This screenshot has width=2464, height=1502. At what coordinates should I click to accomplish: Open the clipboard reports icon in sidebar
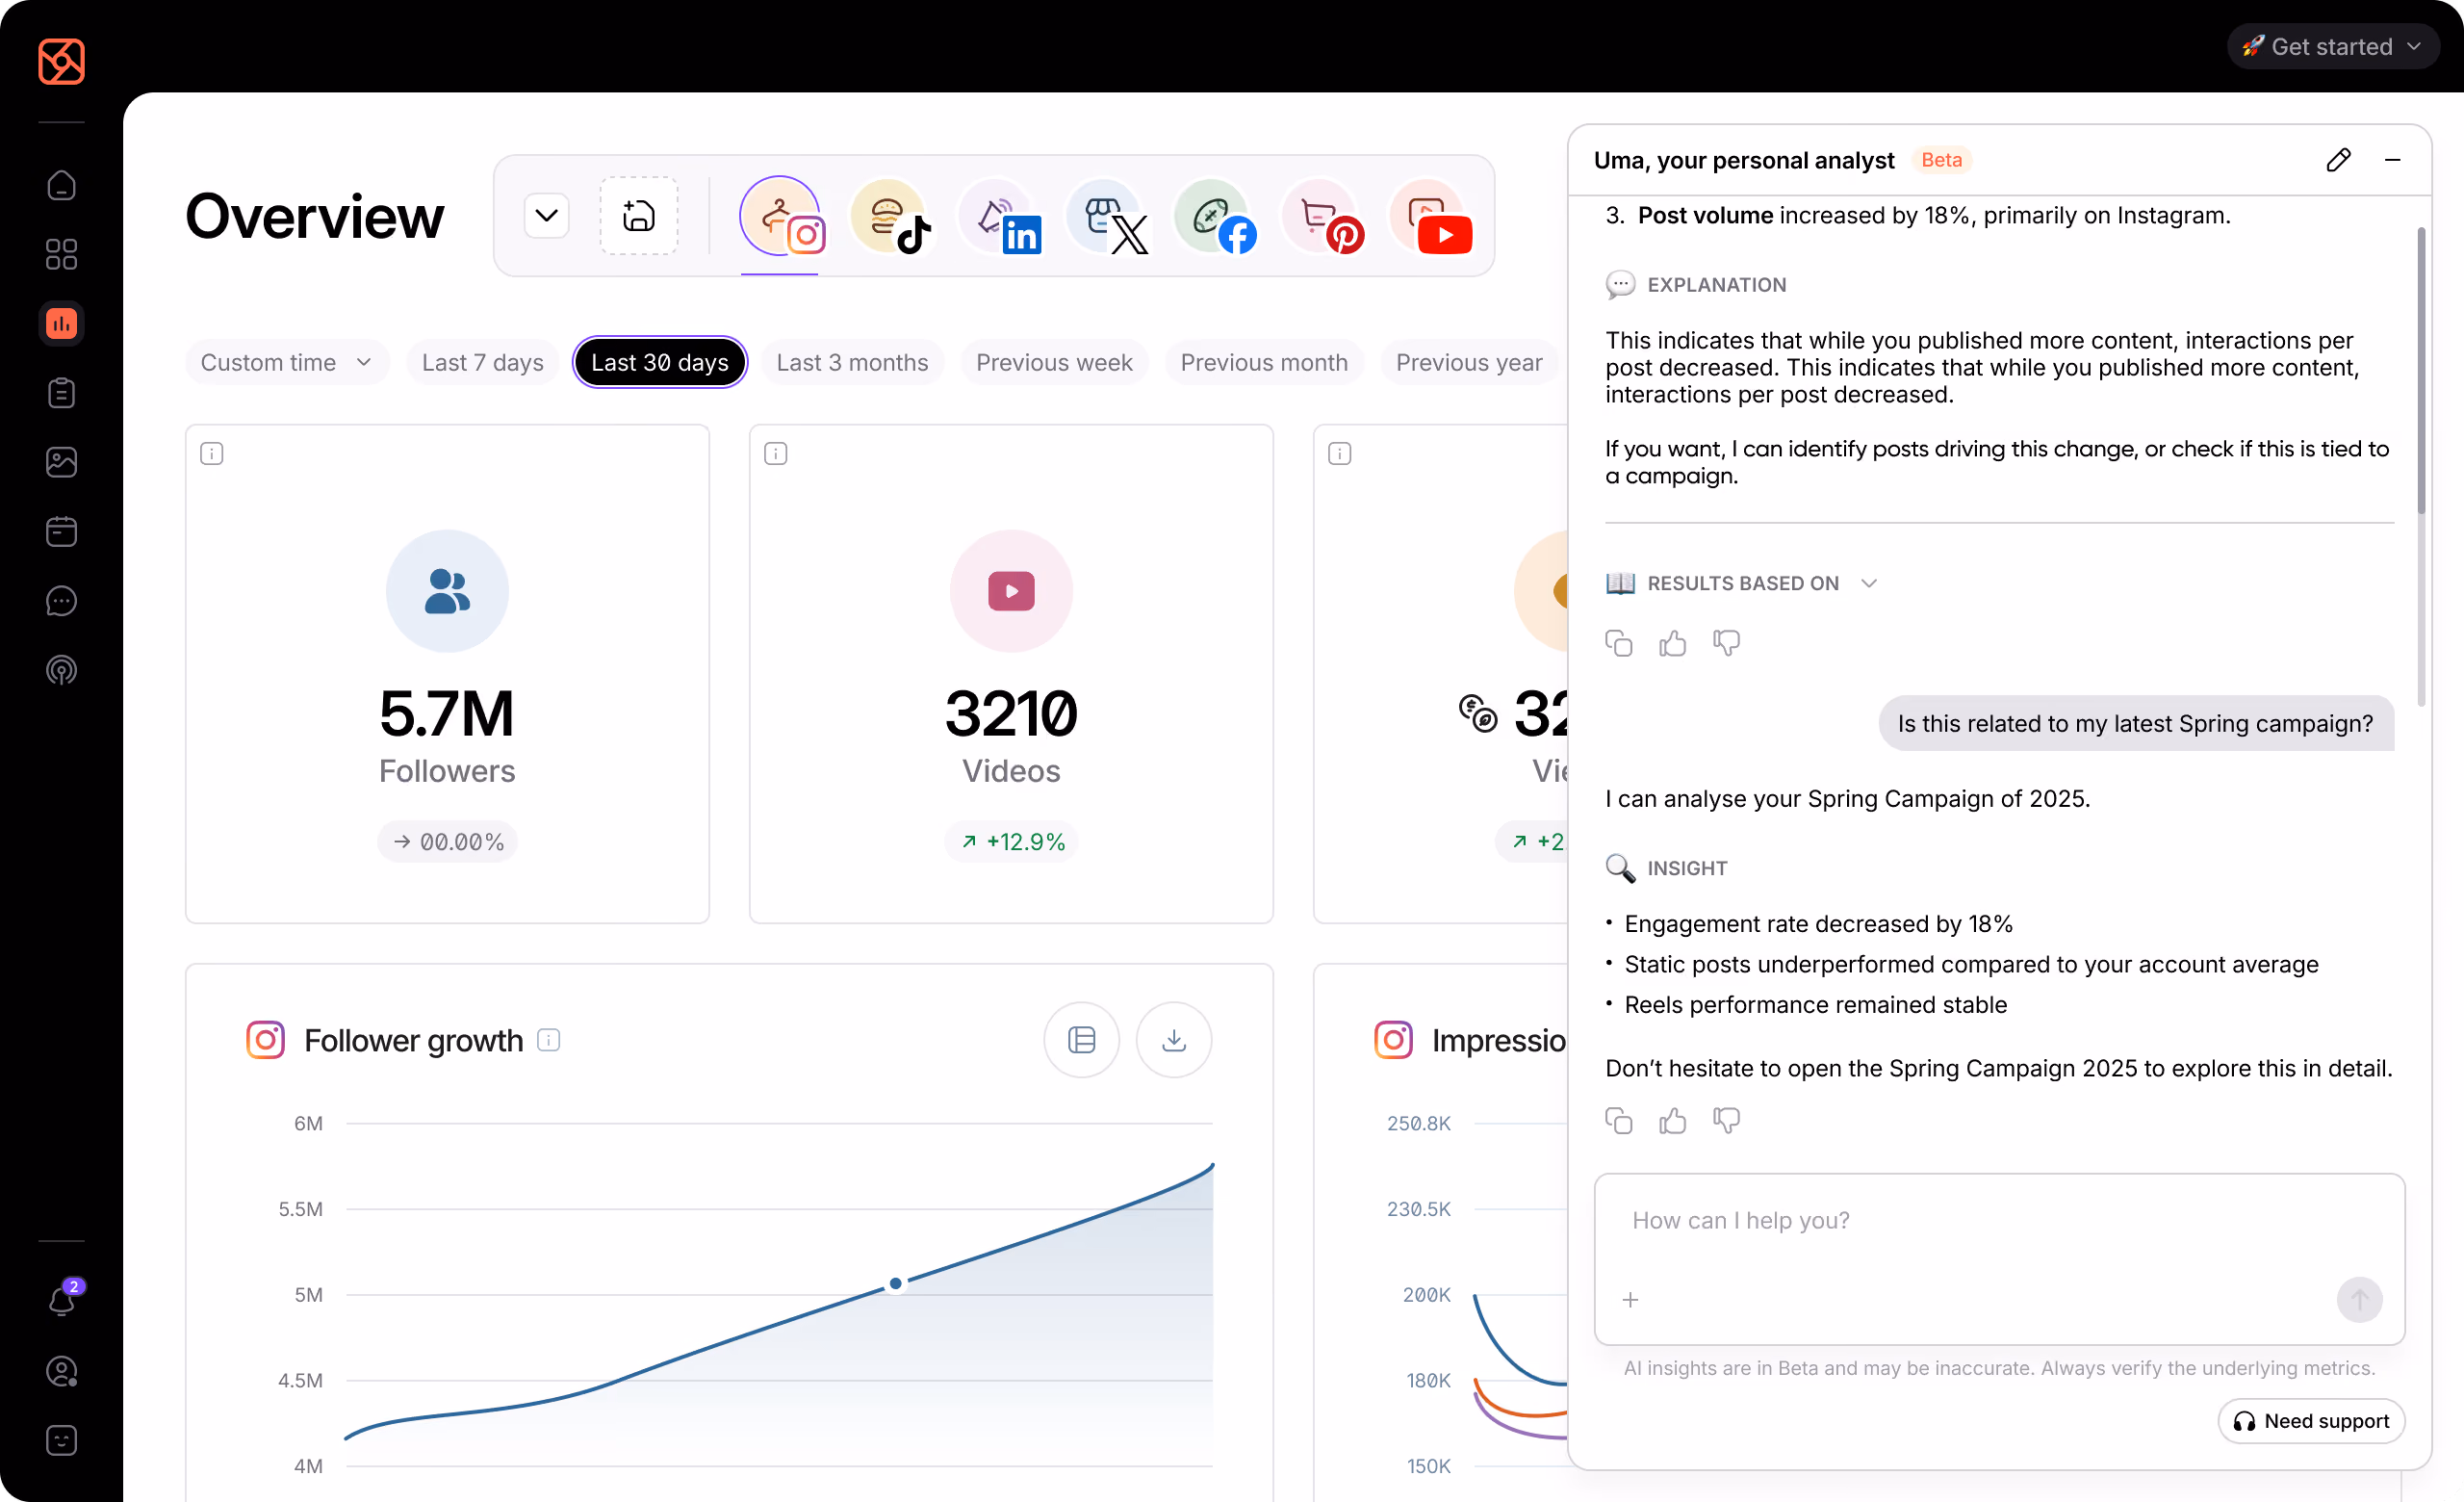61,393
